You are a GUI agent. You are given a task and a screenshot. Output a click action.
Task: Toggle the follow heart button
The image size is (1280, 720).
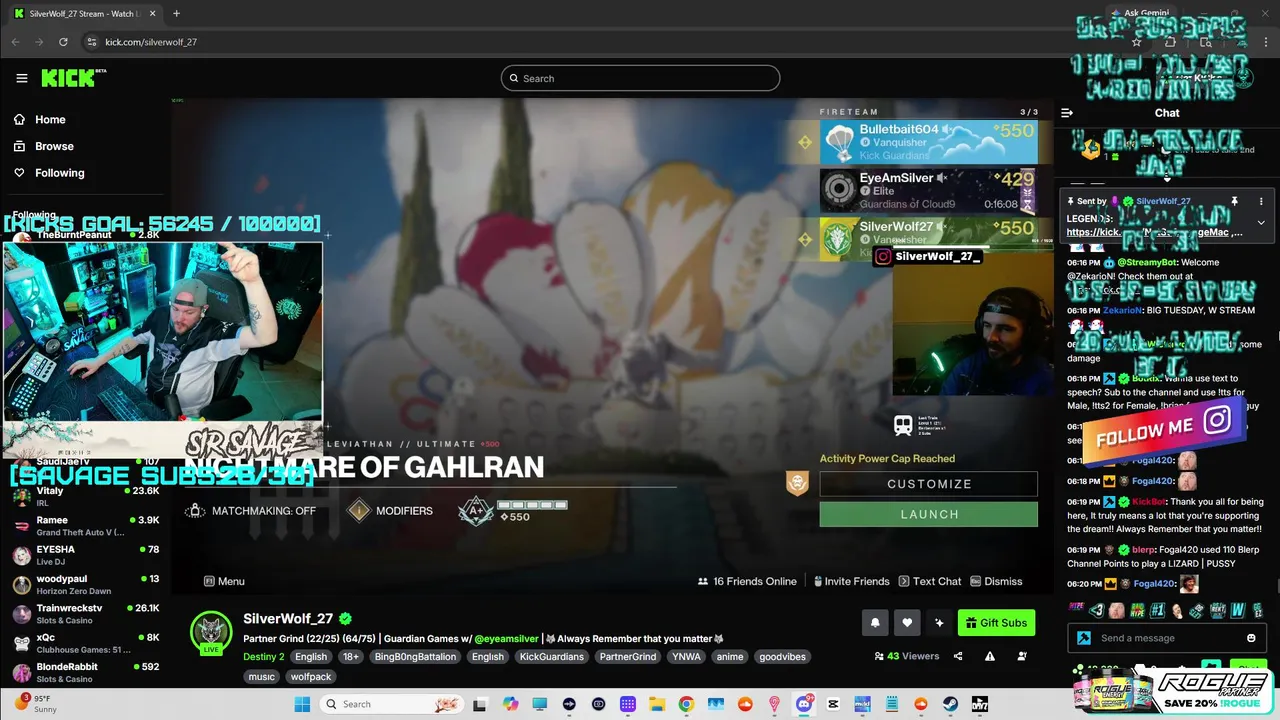click(x=907, y=623)
